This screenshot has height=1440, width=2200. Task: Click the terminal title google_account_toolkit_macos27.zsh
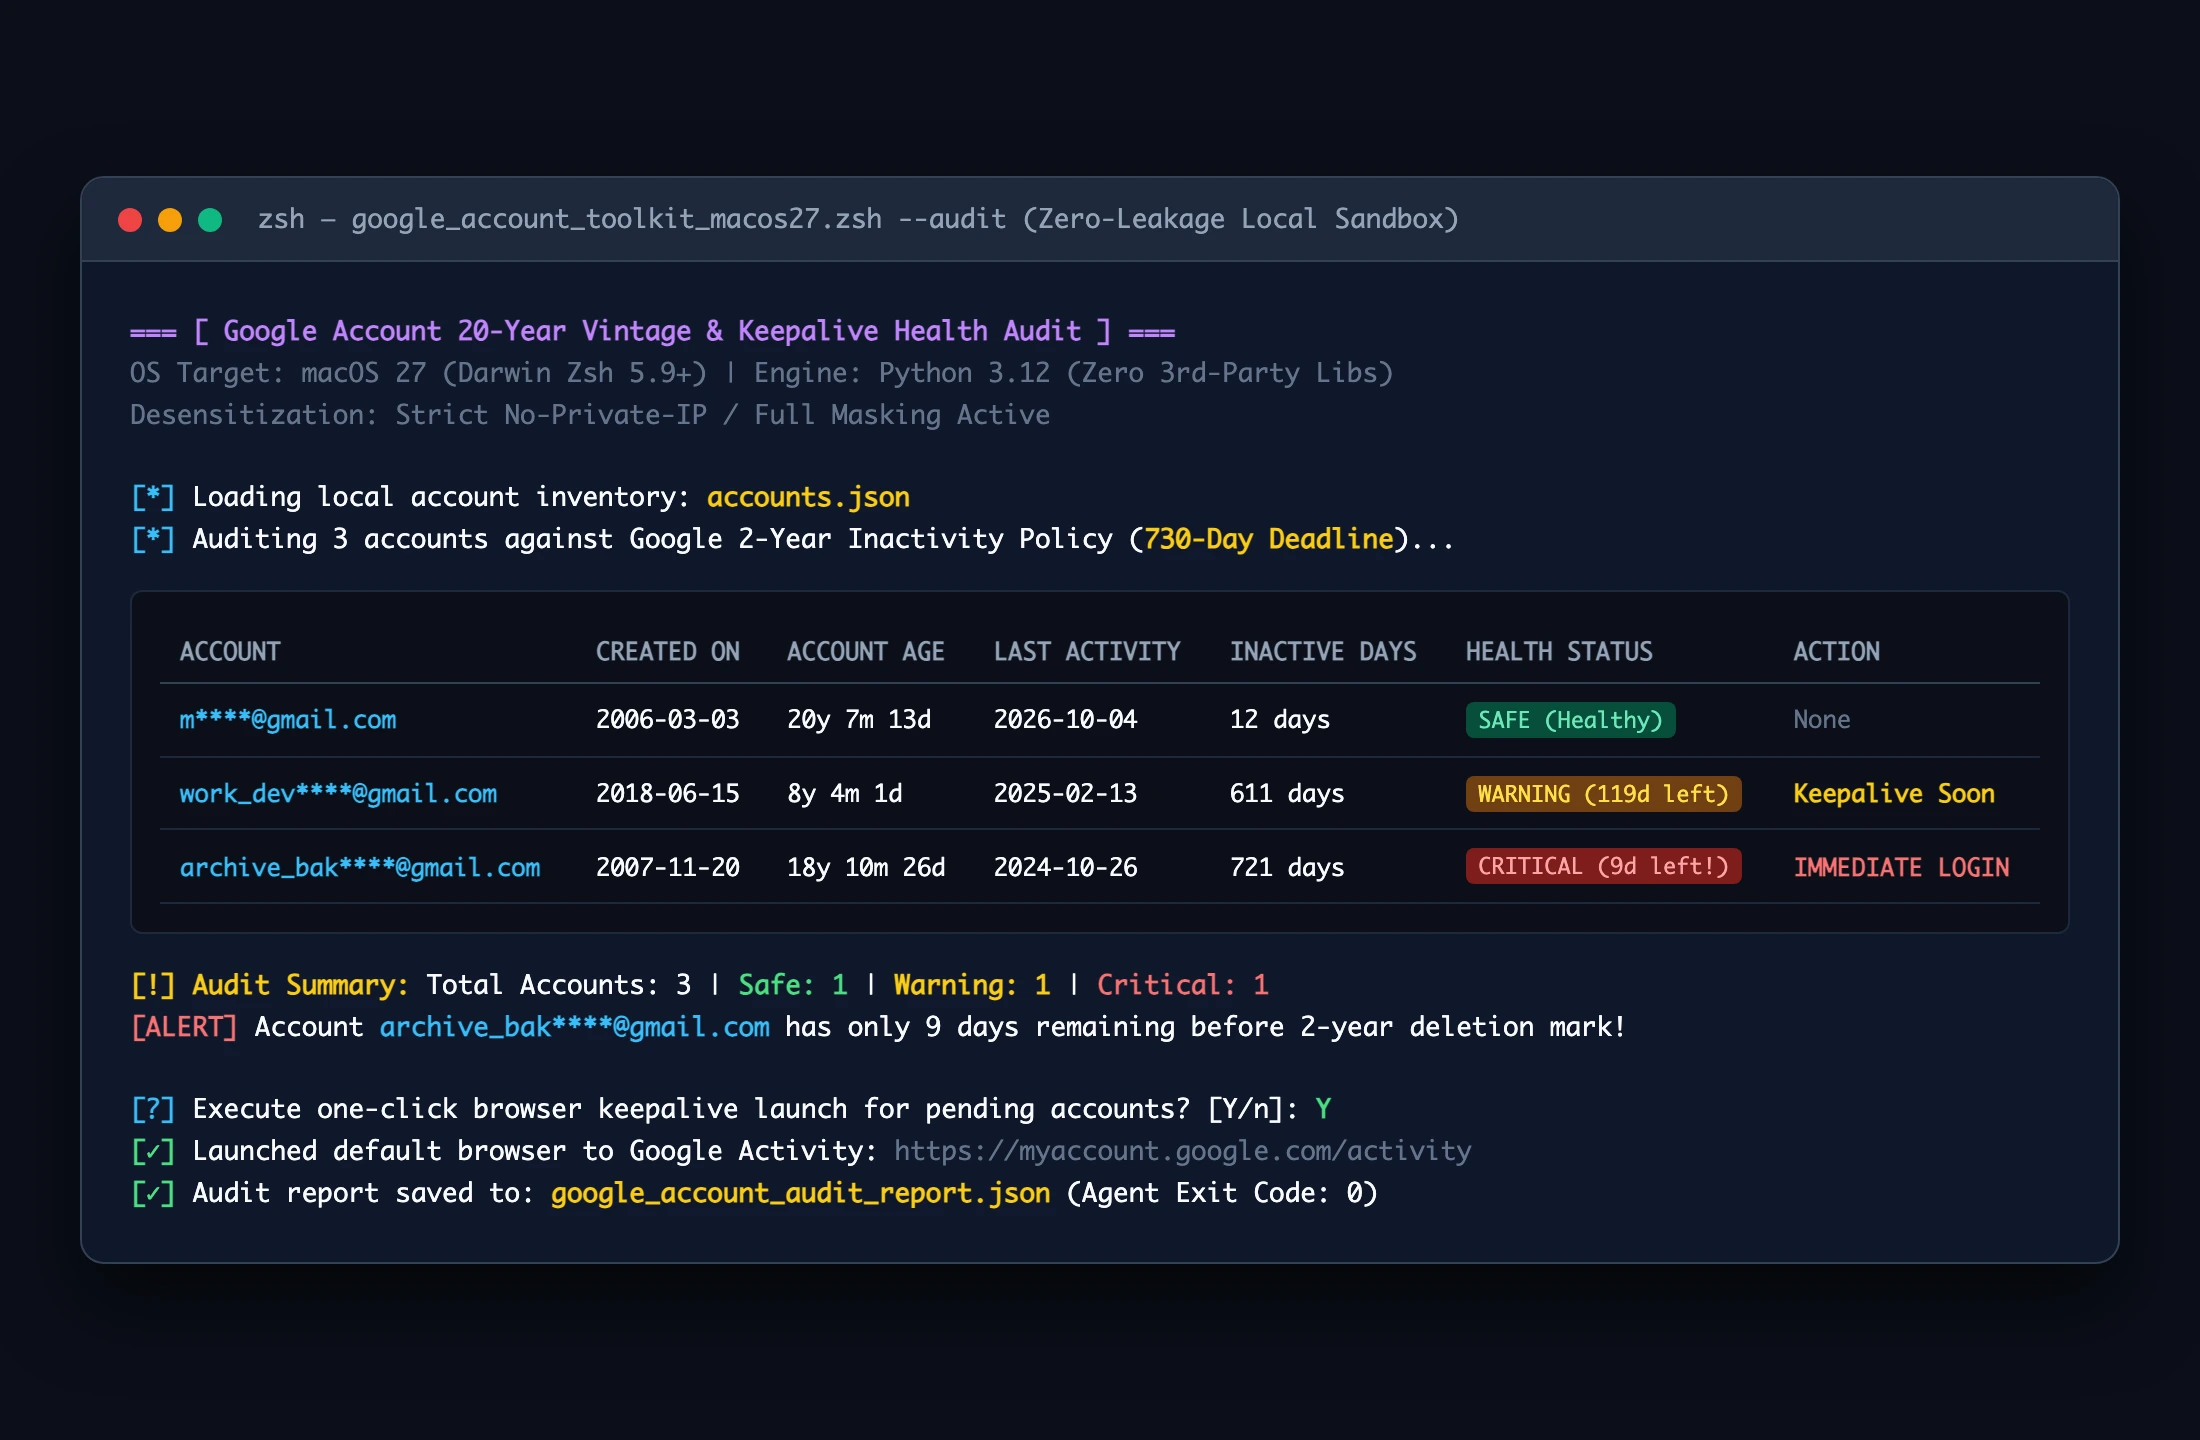click(616, 219)
